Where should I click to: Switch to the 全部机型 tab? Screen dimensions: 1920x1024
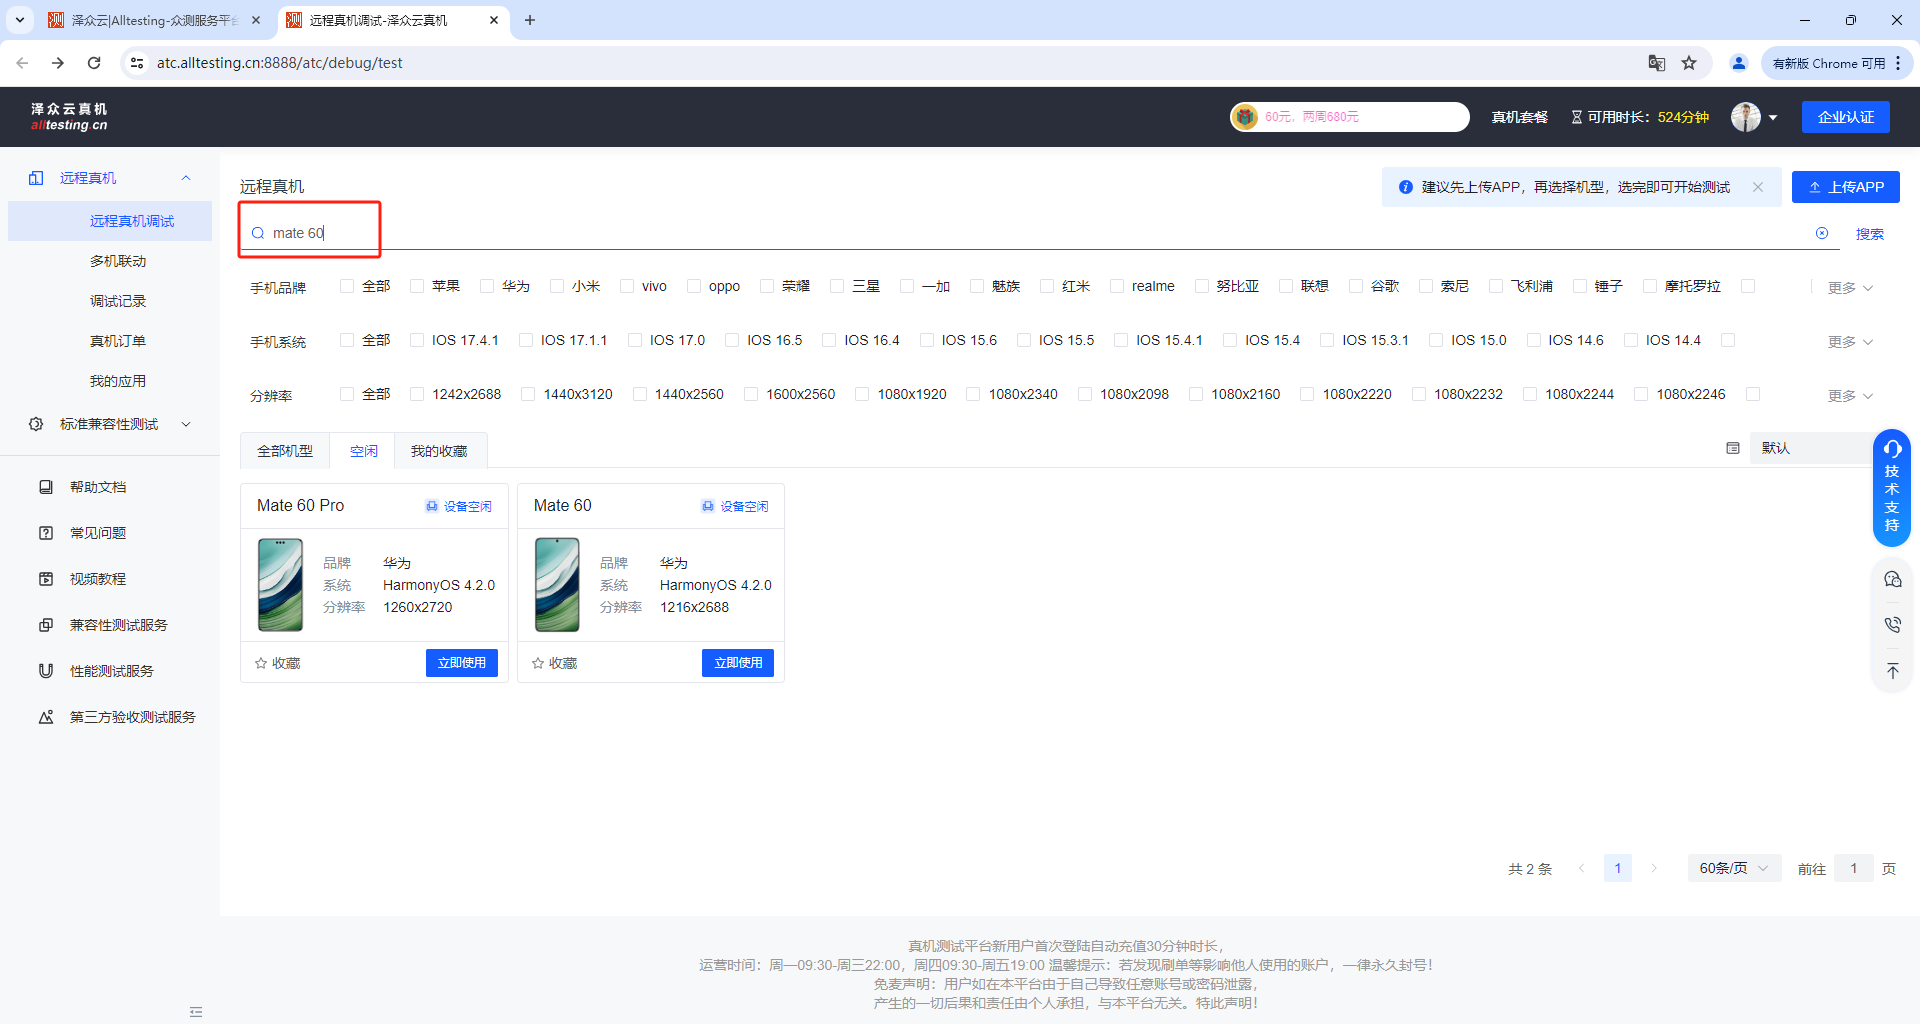click(285, 451)
